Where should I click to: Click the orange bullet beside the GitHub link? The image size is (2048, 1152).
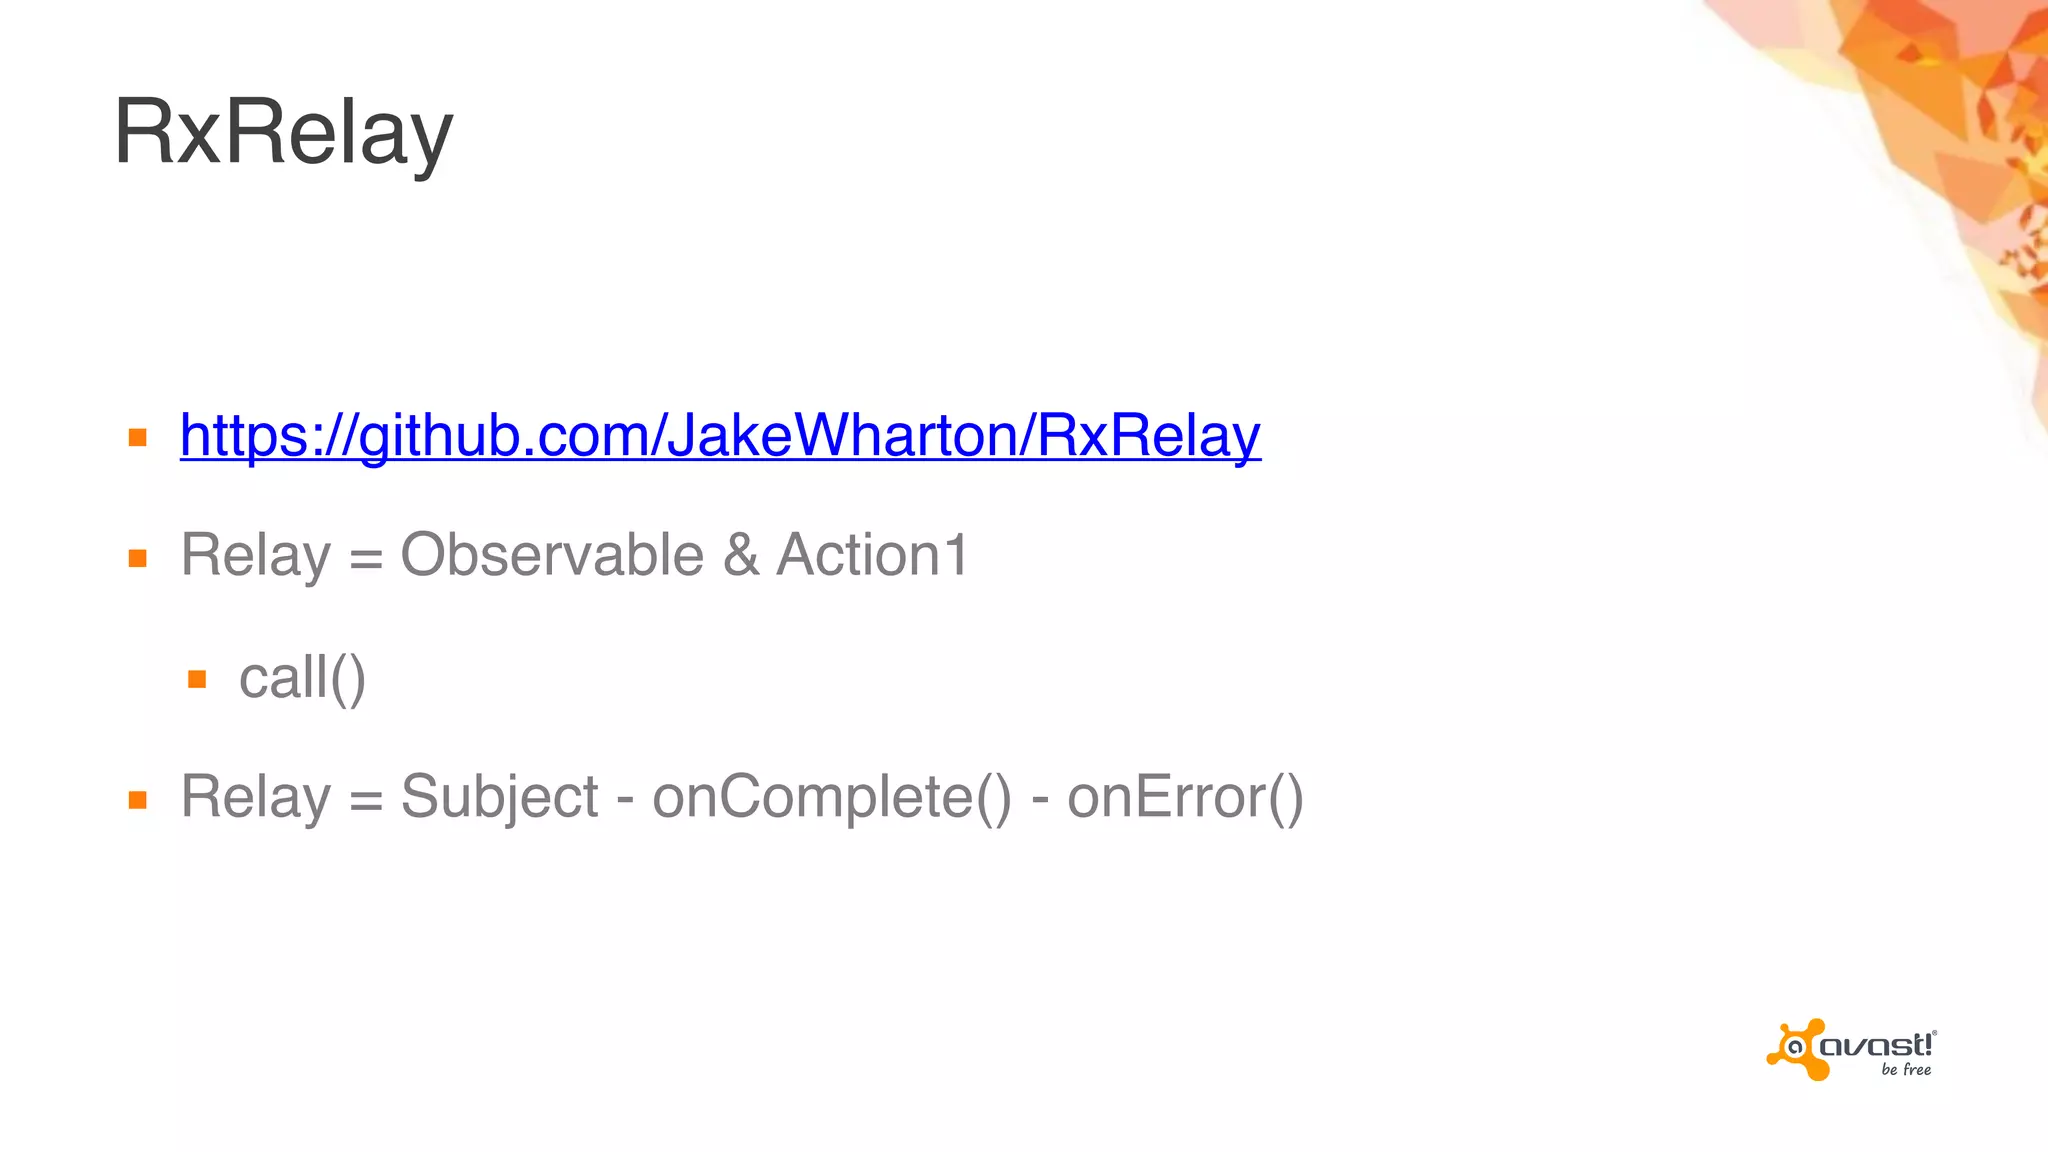pos(138,438)
